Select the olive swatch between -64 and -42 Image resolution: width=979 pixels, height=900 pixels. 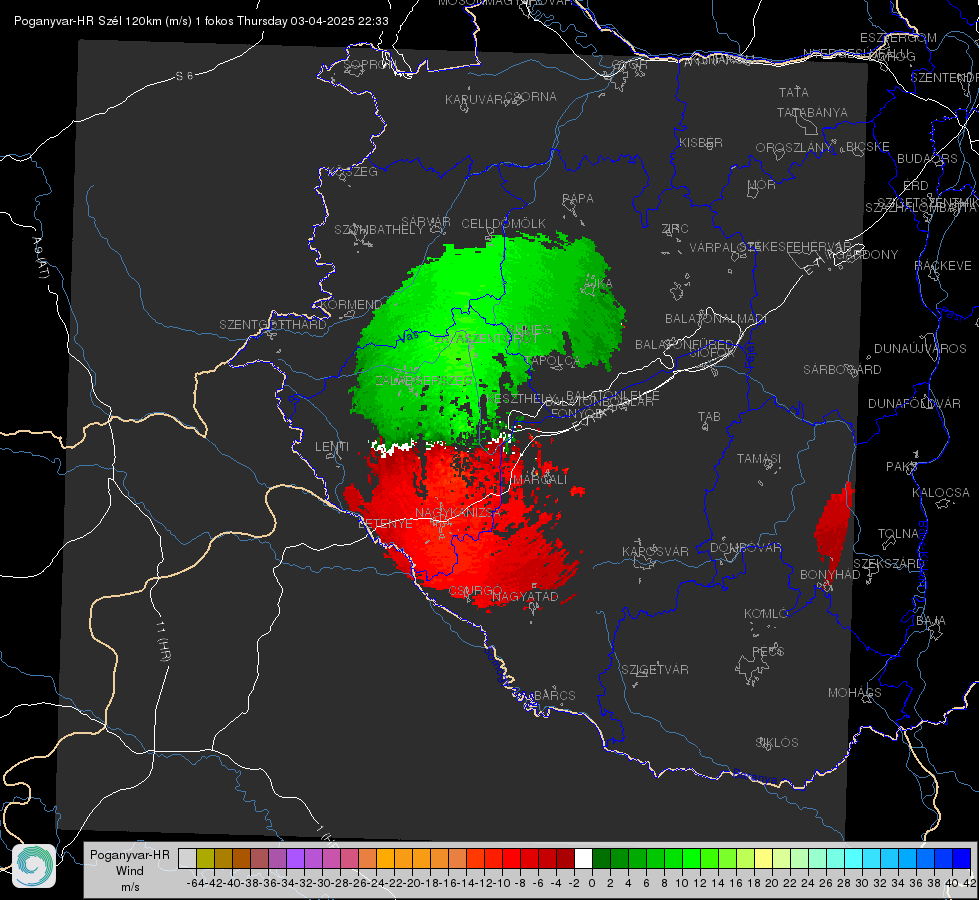pyautogui.click(x=205, y=858)
